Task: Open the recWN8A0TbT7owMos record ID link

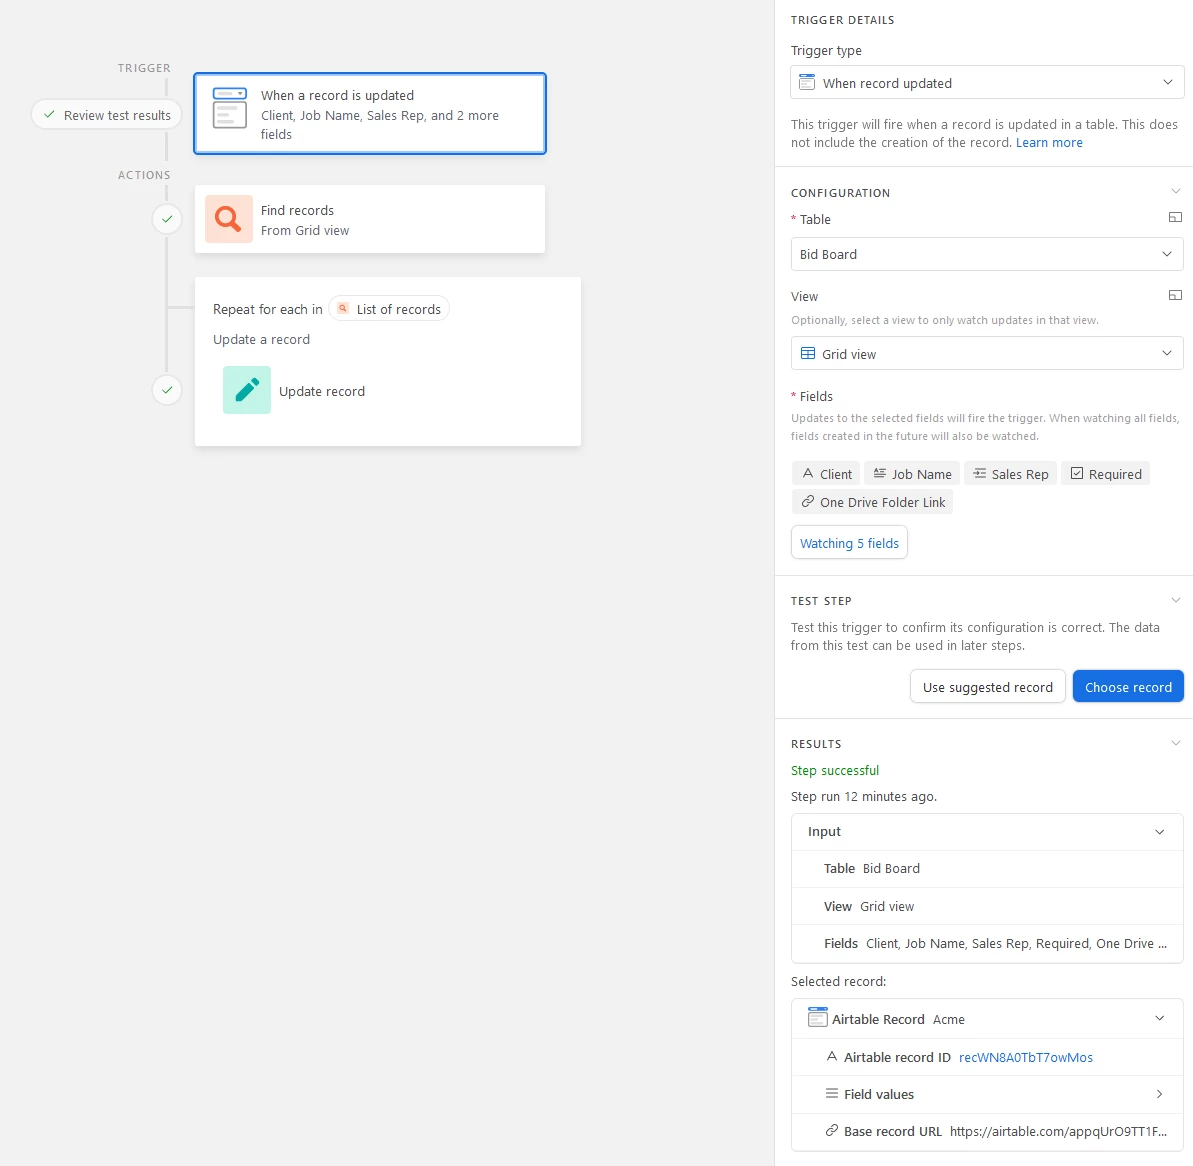Action: pos(1026,1057)
